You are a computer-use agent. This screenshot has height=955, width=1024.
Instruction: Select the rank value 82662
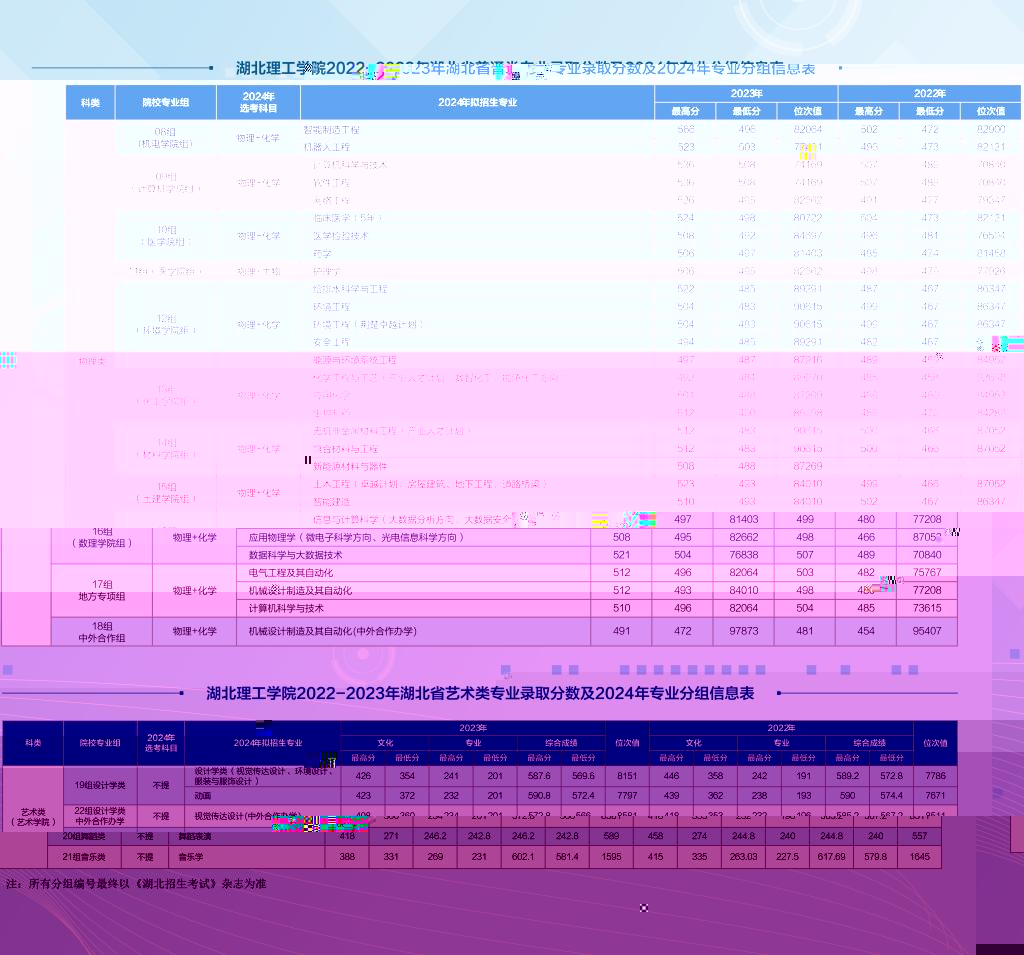pos(744,537)
